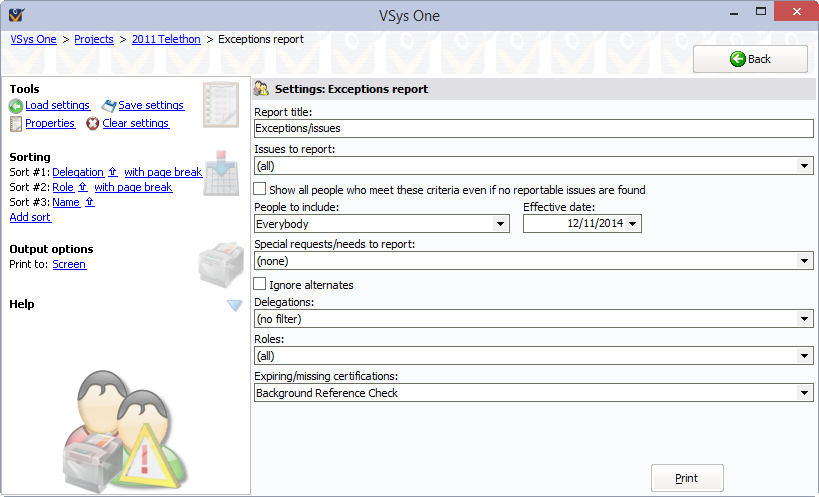Click the Add sort link
Screen dimensions: 819x497
tap(30, 217)
